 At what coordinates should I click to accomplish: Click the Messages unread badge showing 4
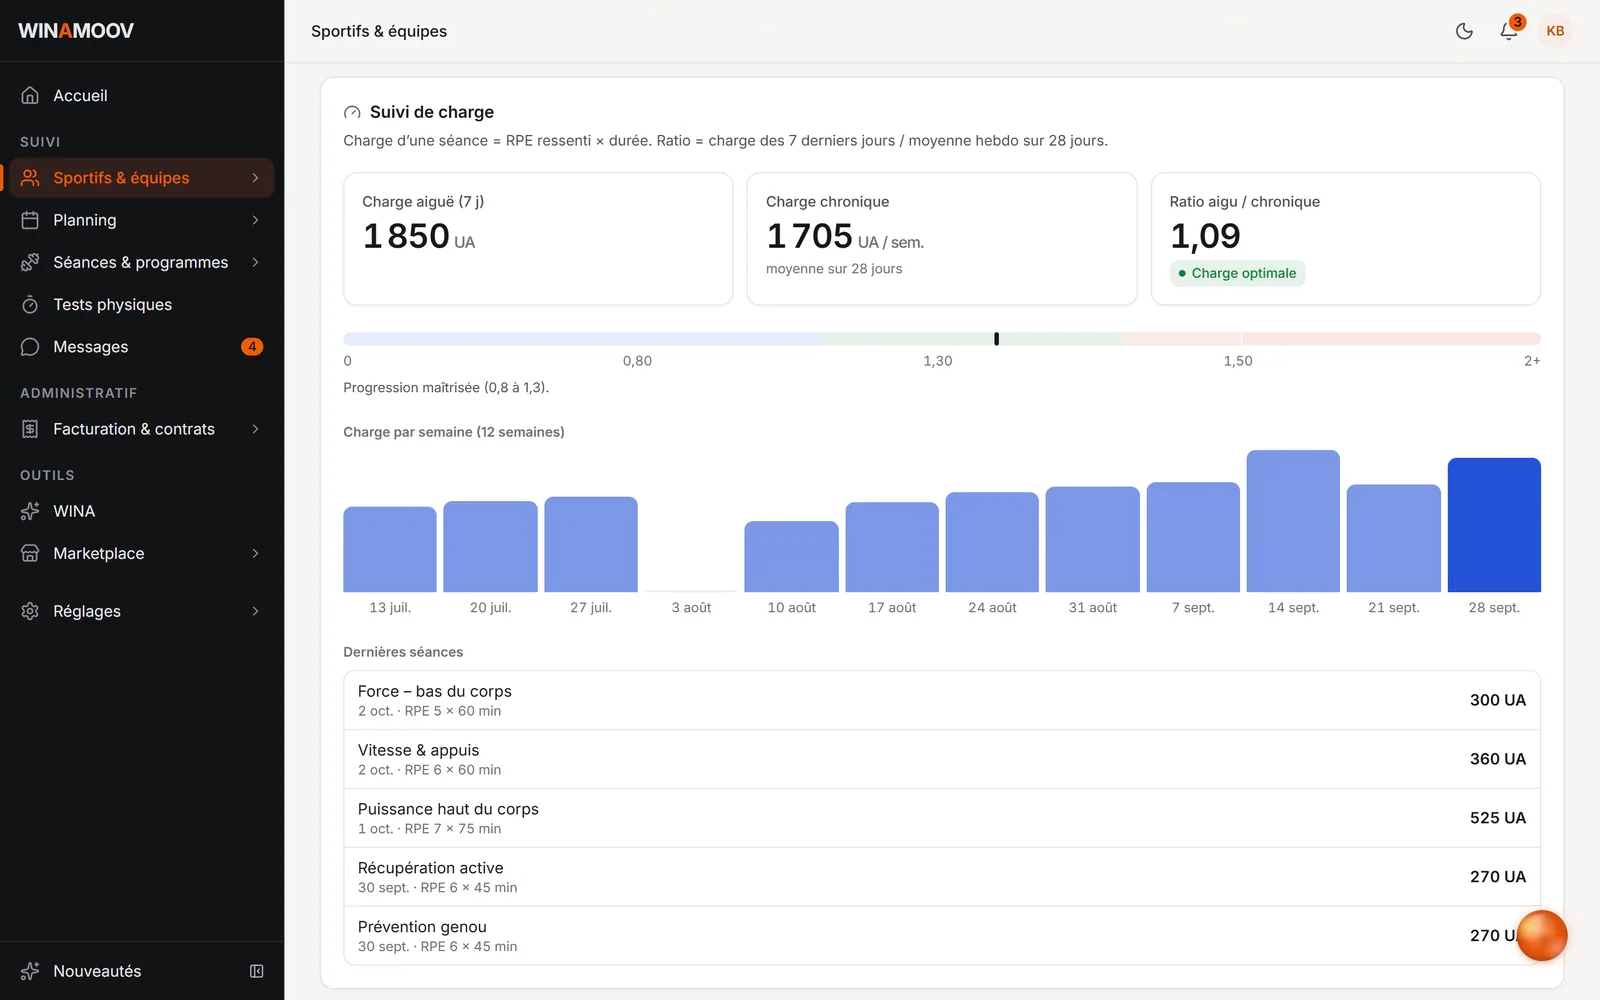point(252,347)
